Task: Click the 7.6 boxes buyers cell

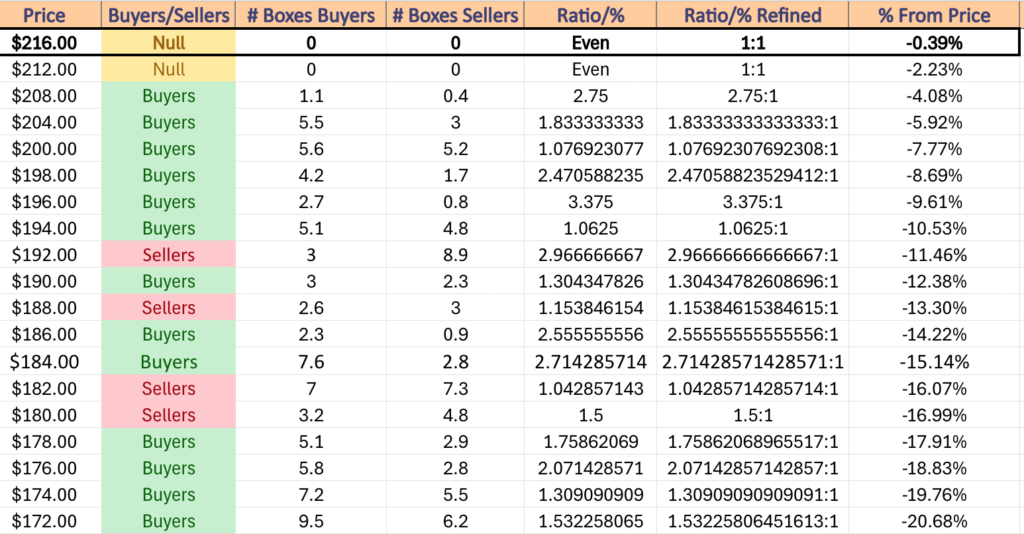Action: pyautogui.click(x=311, y=362)
